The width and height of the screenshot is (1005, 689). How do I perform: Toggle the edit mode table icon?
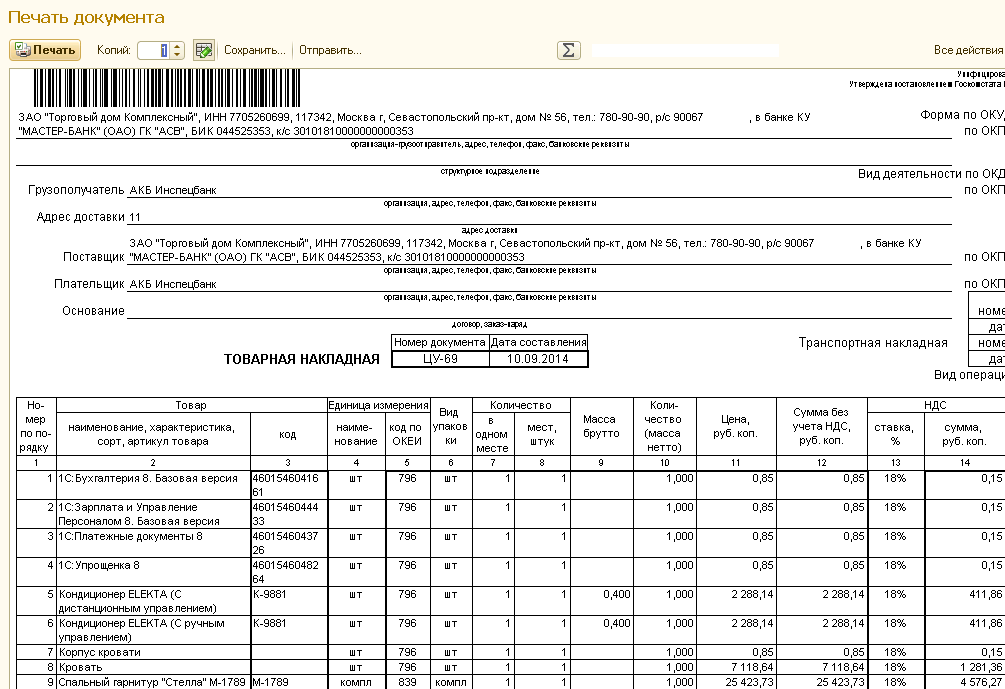pos(204,50)
